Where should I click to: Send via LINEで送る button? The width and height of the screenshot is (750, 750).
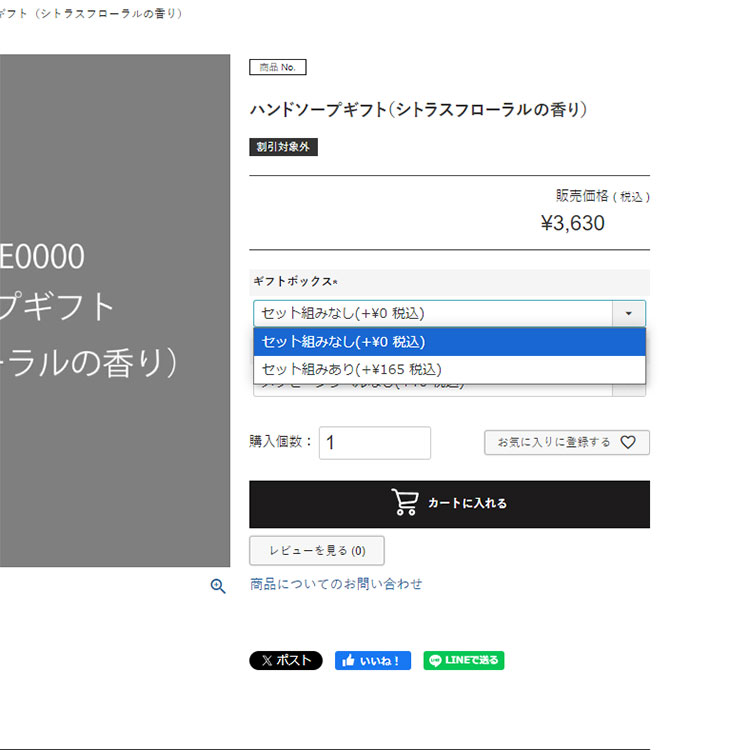[x=463, y=661]
